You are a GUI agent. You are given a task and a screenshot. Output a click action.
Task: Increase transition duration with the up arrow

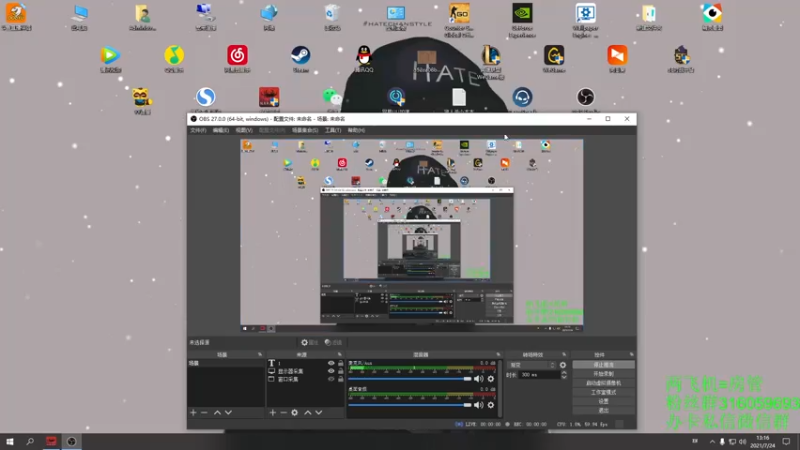click(564, 372)
